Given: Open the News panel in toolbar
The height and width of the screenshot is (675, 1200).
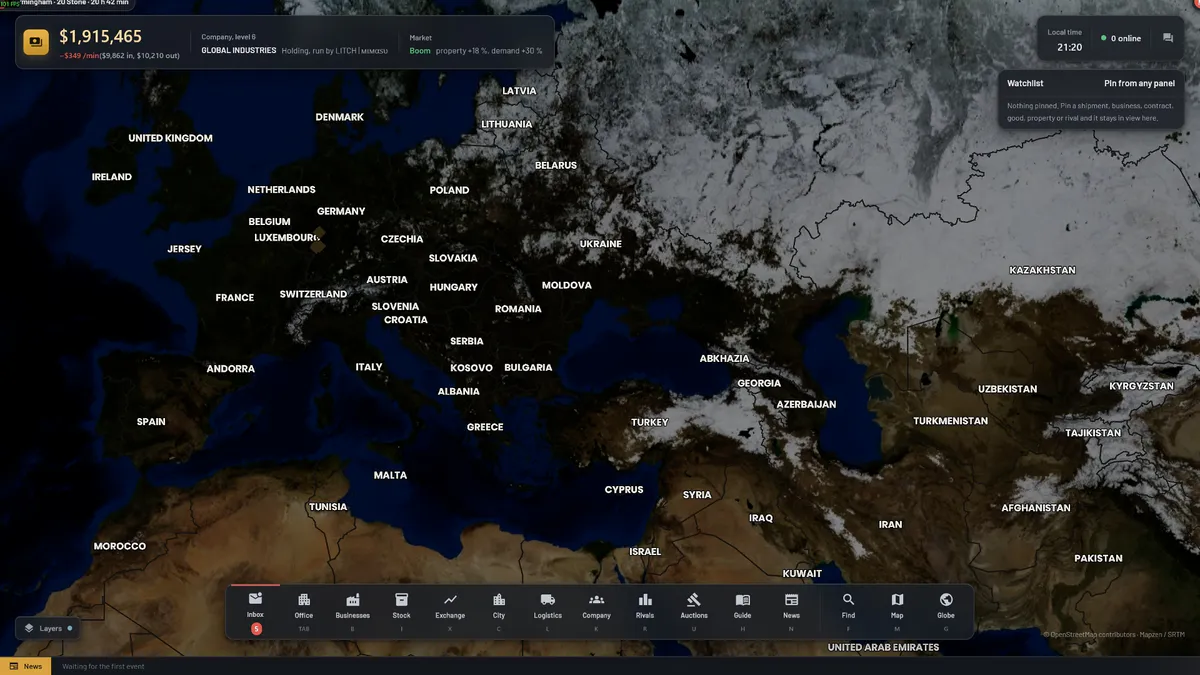Looking at the screenshot, I should 791,612.
